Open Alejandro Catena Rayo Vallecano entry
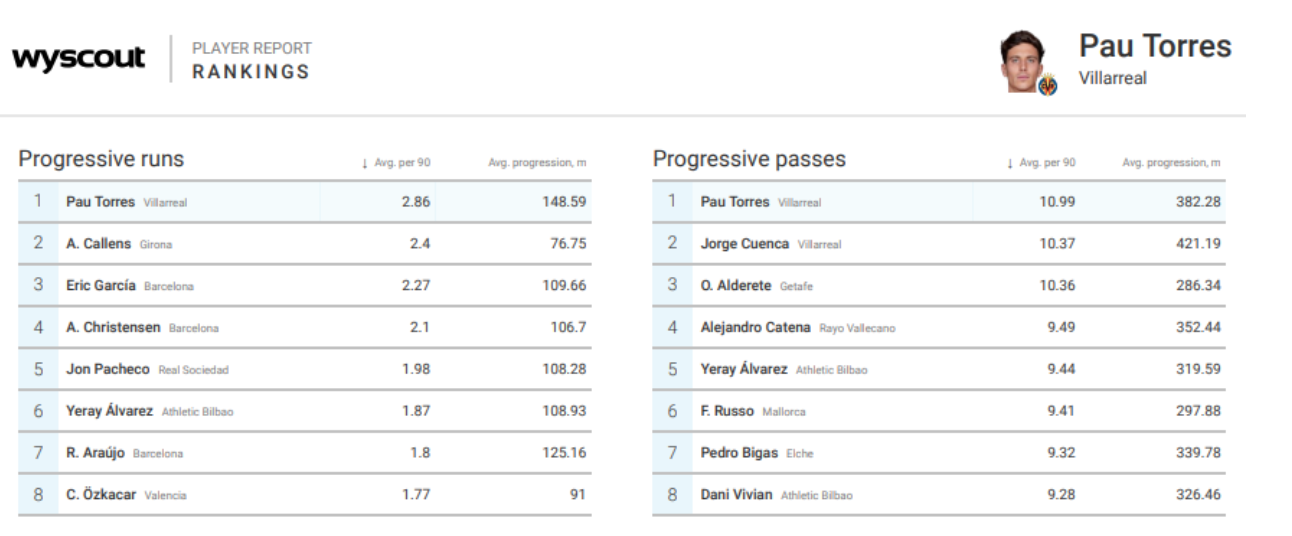 (939, 328)
